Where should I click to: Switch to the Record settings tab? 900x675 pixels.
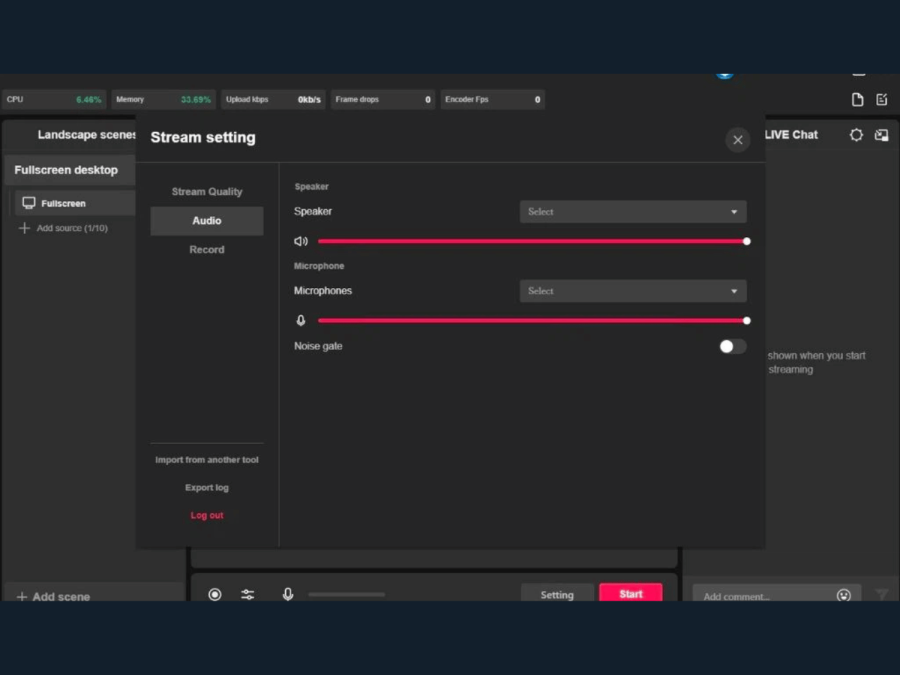207,250
